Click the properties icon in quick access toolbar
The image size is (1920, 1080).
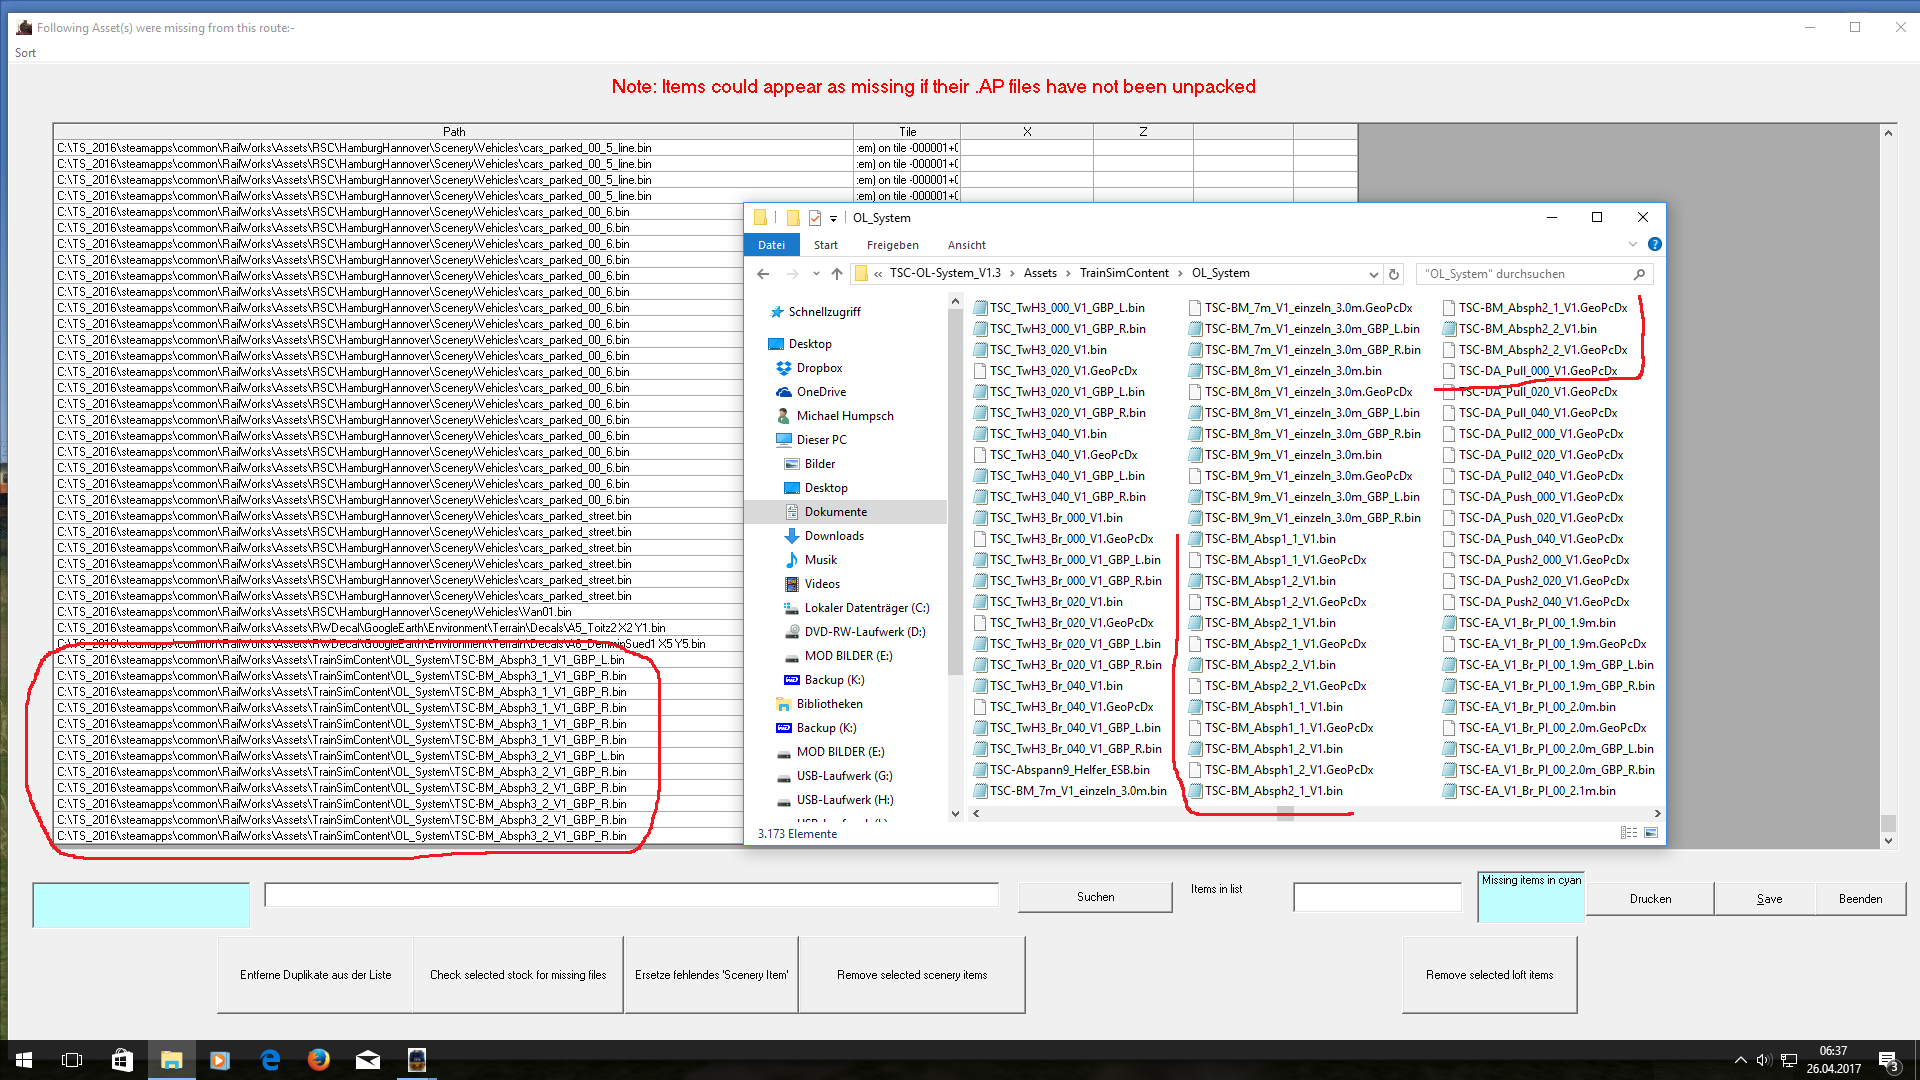[815, 218]
